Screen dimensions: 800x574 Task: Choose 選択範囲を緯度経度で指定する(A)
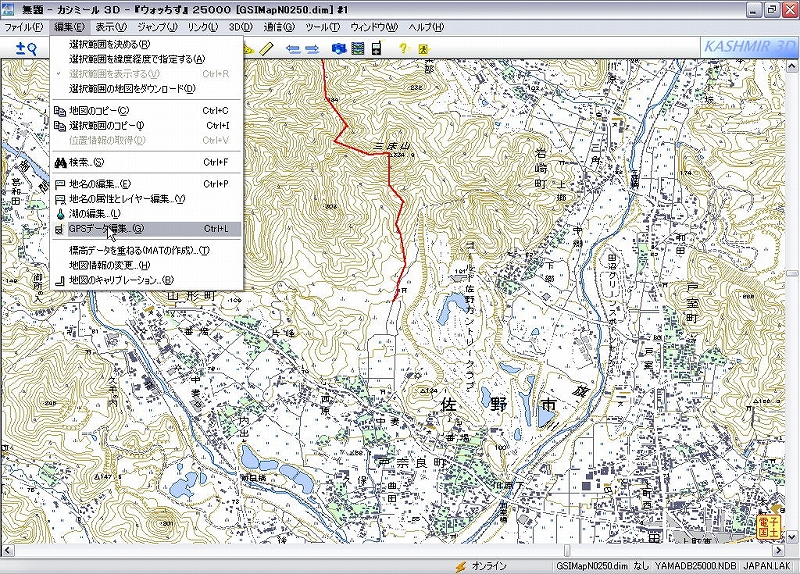tap(146, 59)
